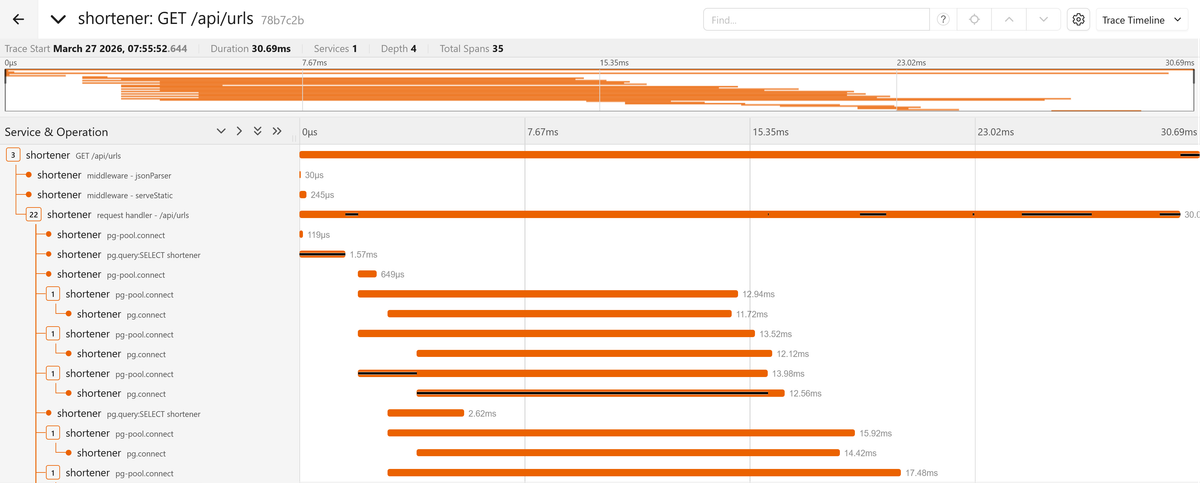Screen dimensions: 1200x483
Task: Open the trace settings gear
Action: coord(1078,20)
